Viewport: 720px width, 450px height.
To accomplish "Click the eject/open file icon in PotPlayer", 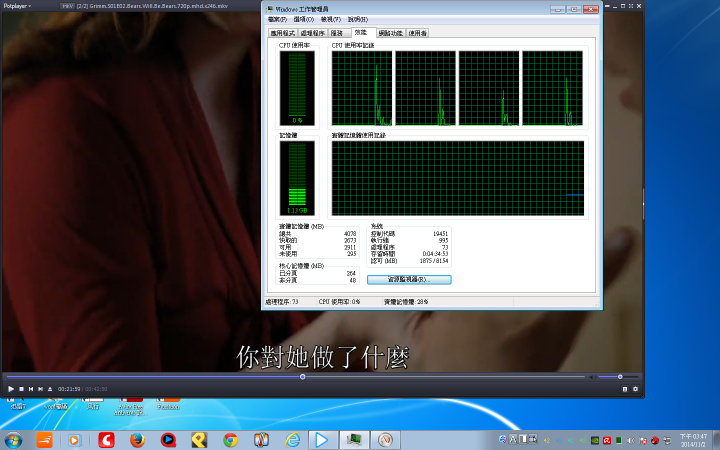I will tap(50, 389).
